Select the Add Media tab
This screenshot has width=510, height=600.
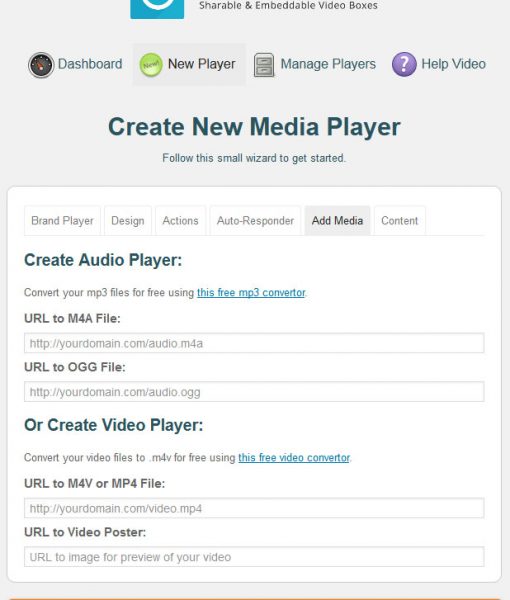tap(337, 221)
